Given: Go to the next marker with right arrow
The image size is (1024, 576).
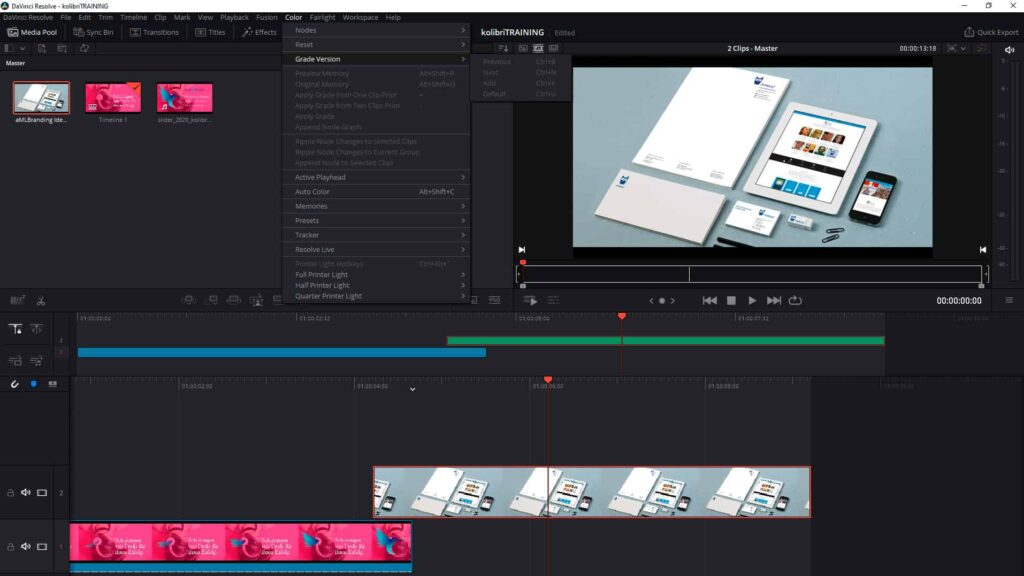Looking at the screenshot, I should [673, 300].
